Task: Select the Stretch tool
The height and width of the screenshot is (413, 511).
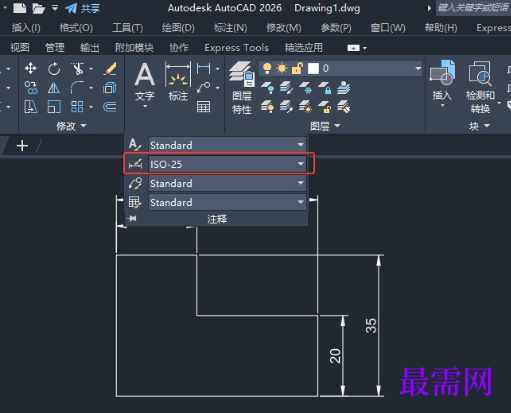Action: 31,107
